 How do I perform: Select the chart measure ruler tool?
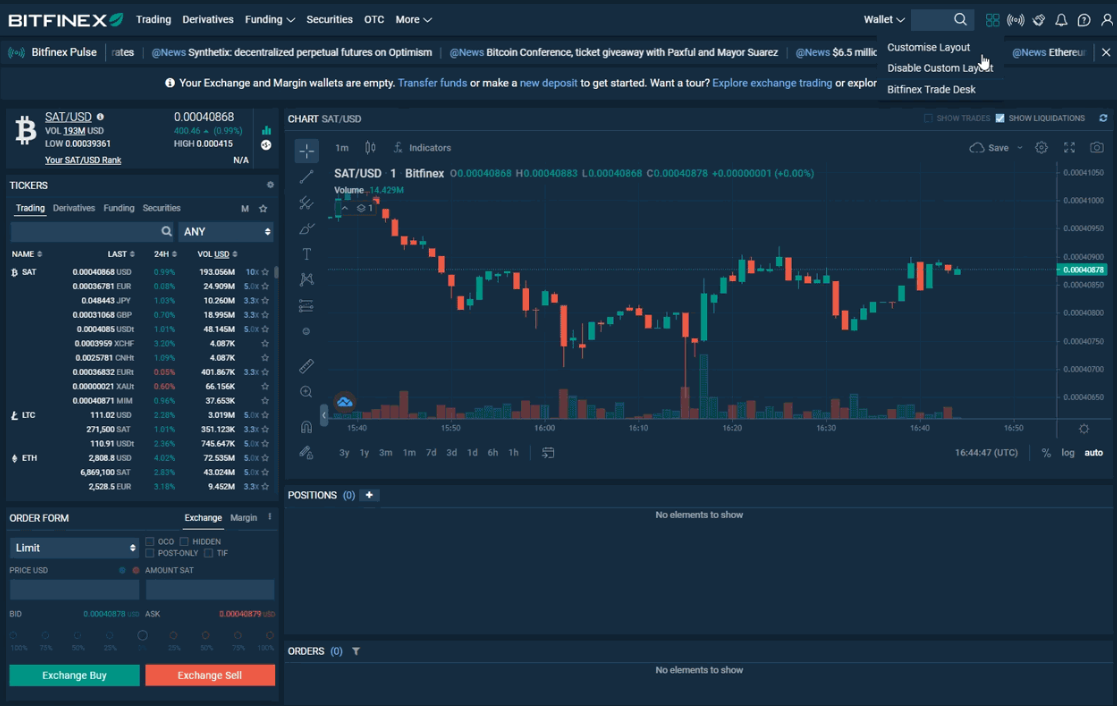click(307, 365)
